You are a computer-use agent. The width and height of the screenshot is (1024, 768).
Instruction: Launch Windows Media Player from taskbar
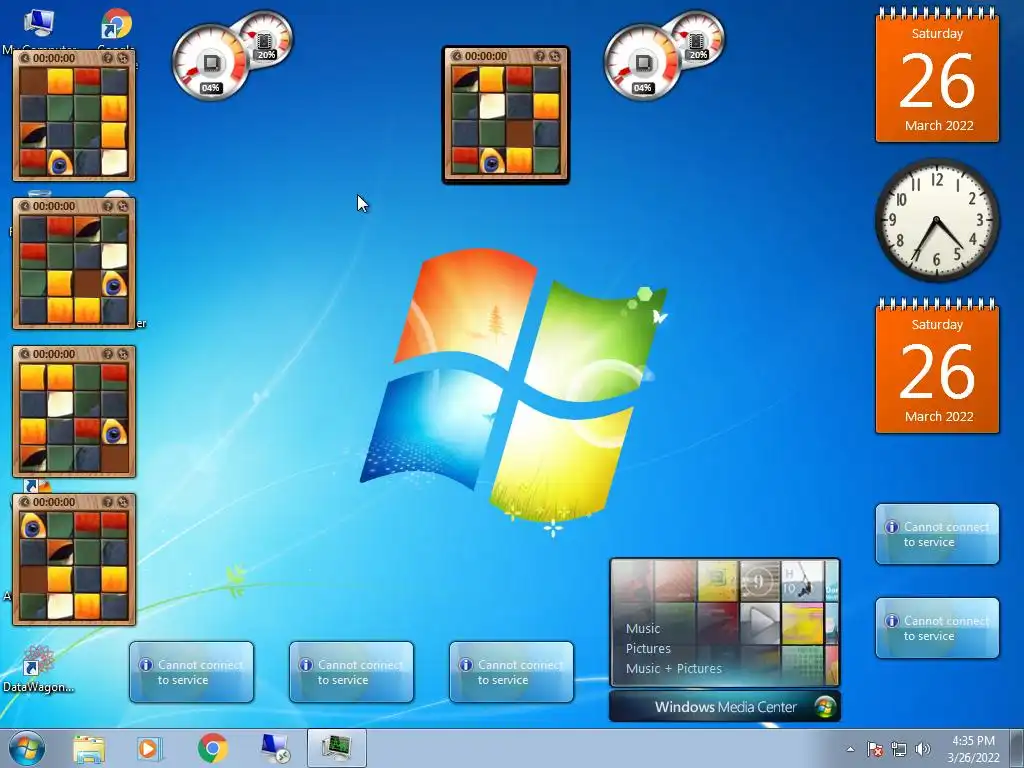point(150,748)
